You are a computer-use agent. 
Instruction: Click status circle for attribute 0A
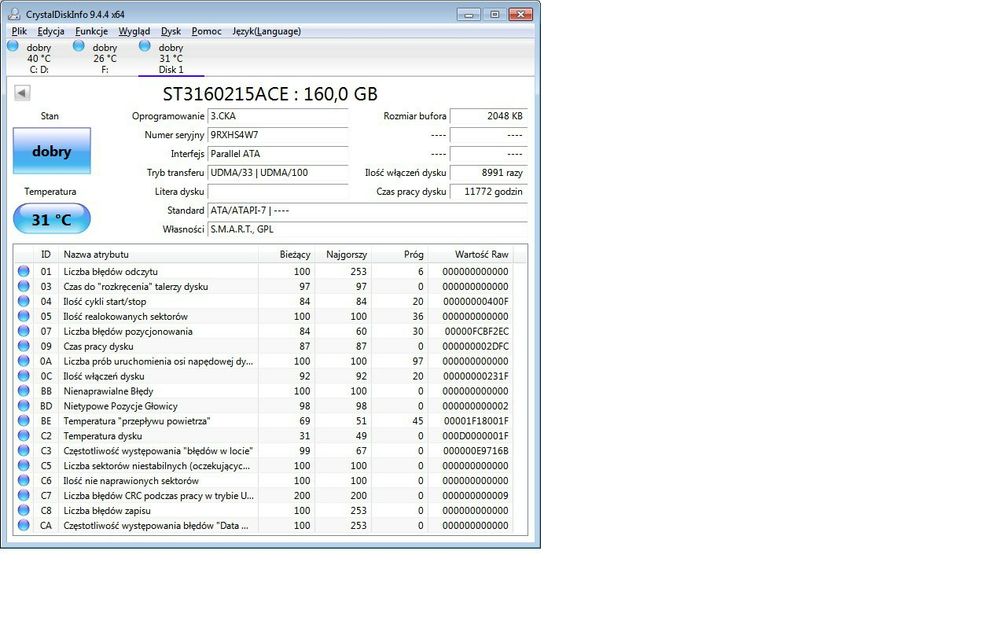click(24, 360)
